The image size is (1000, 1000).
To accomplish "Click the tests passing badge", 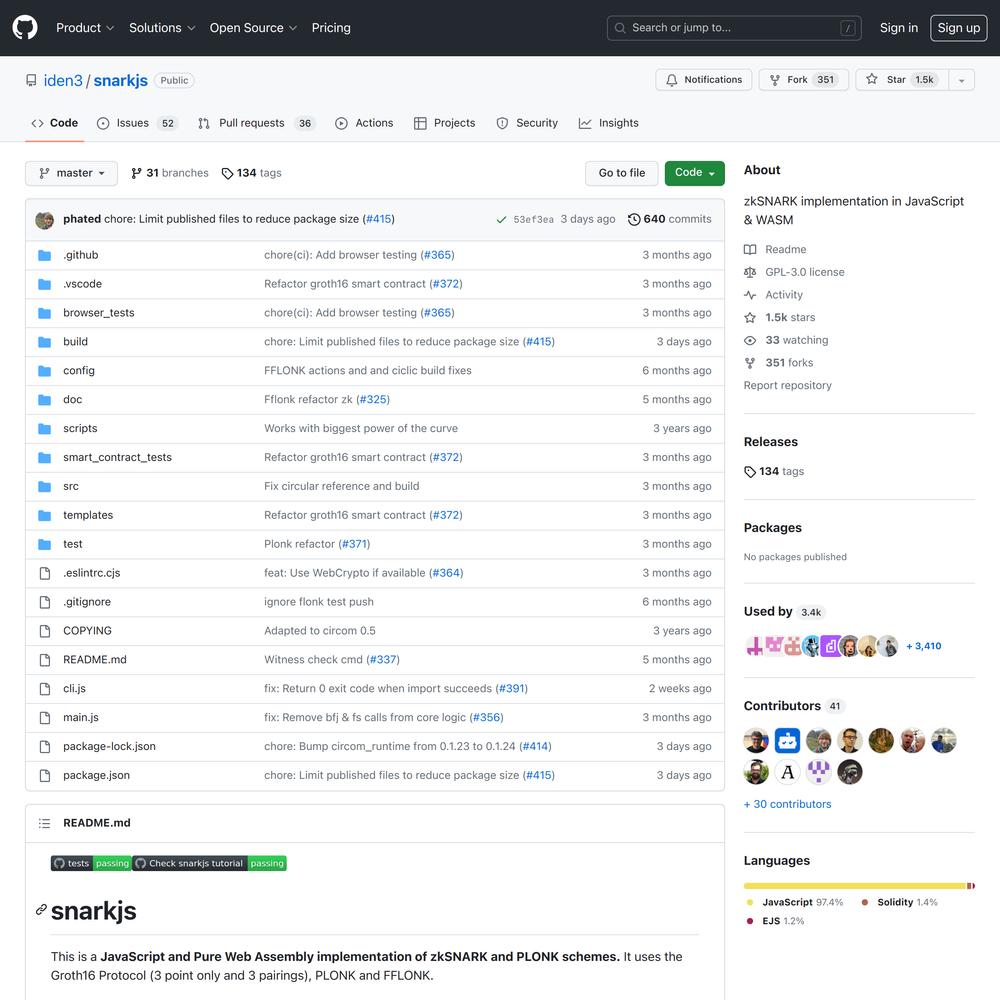I will tap(91, 864).
